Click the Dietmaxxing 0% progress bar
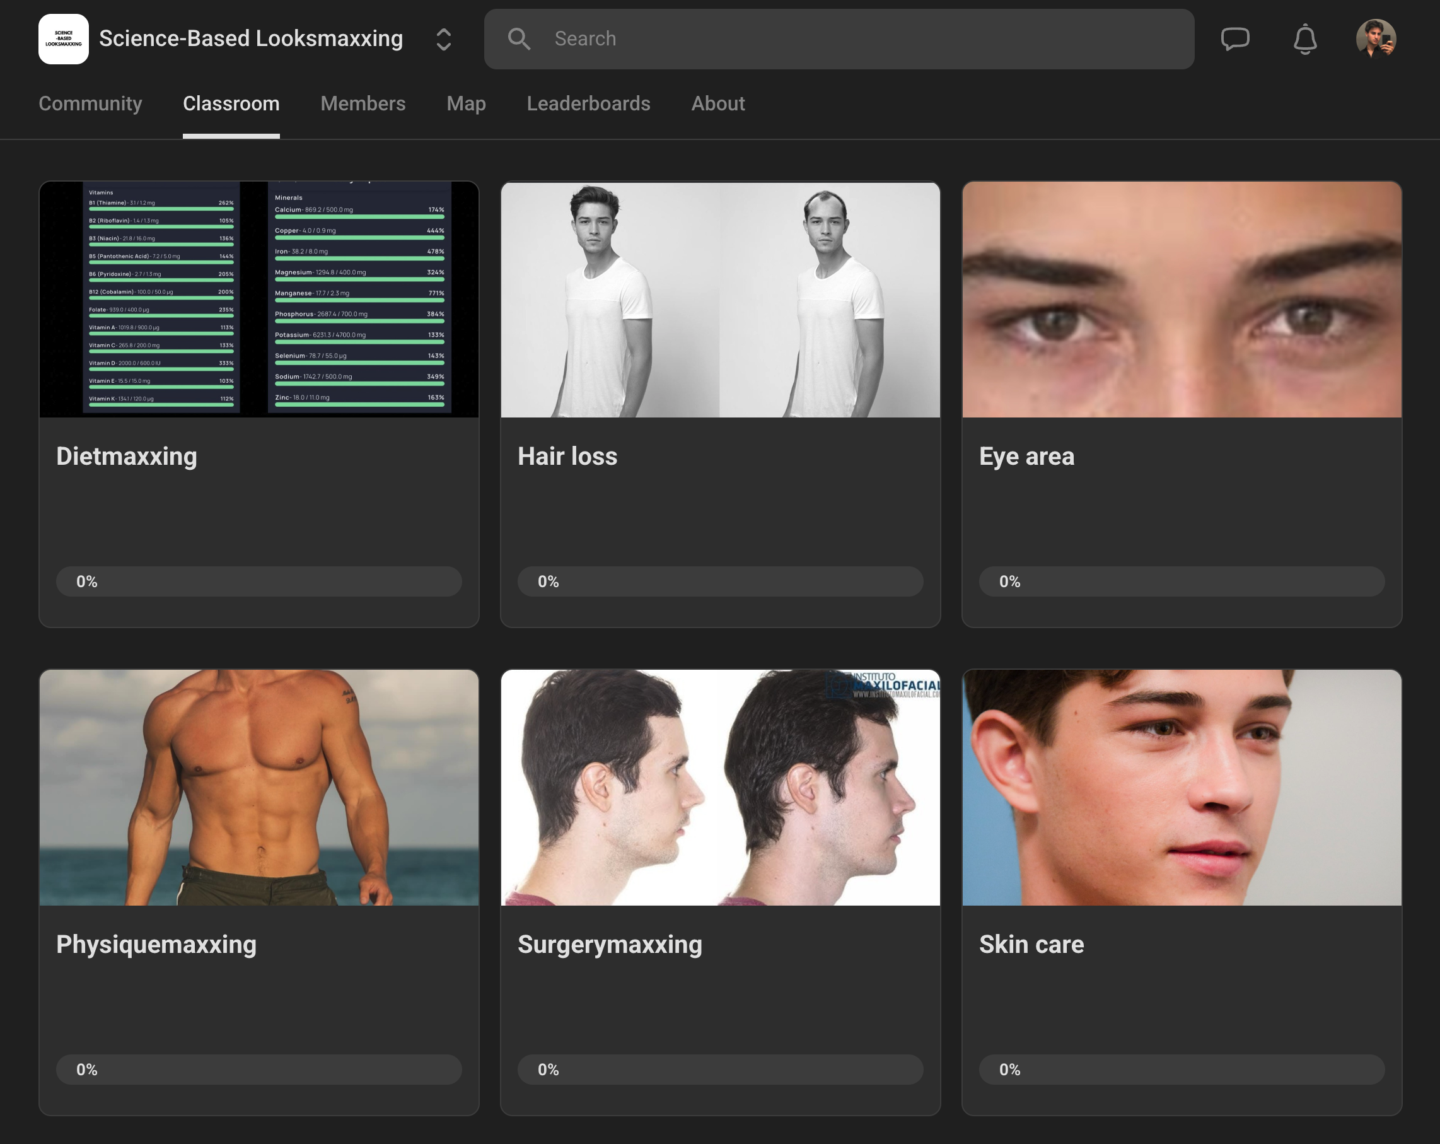 coord(259,582)
